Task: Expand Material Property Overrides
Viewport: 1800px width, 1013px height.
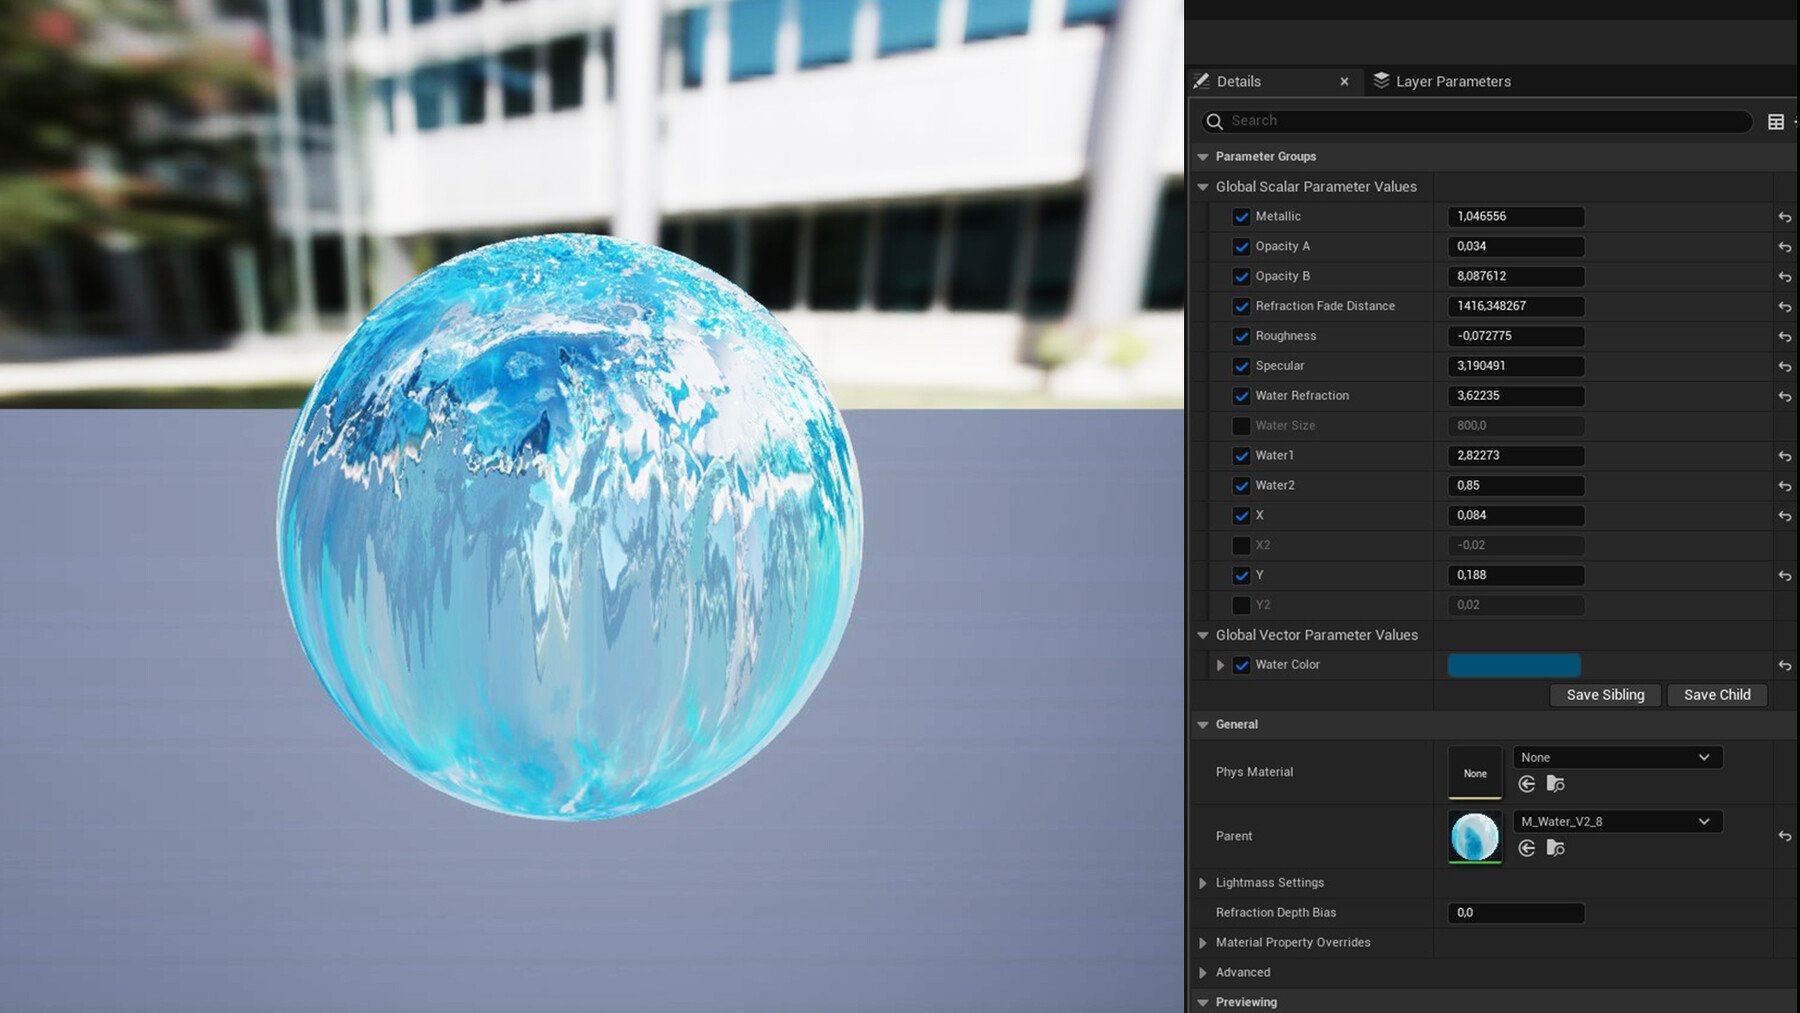Action: [1203, 943]
